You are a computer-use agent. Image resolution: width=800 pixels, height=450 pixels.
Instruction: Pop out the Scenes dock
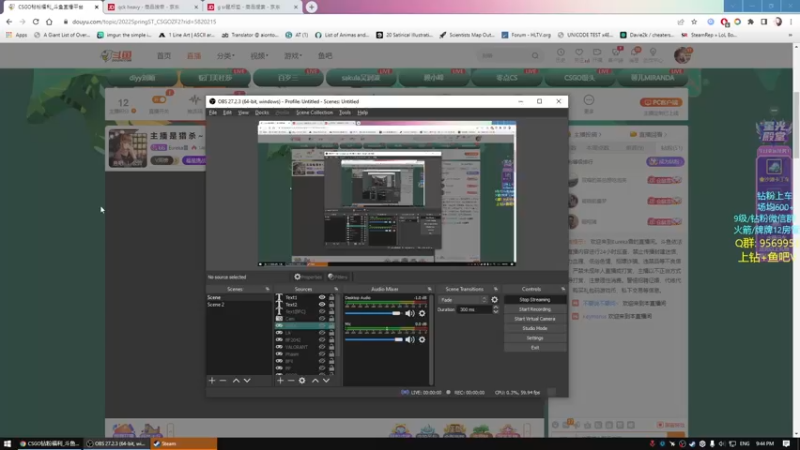[x=267, y=289]
